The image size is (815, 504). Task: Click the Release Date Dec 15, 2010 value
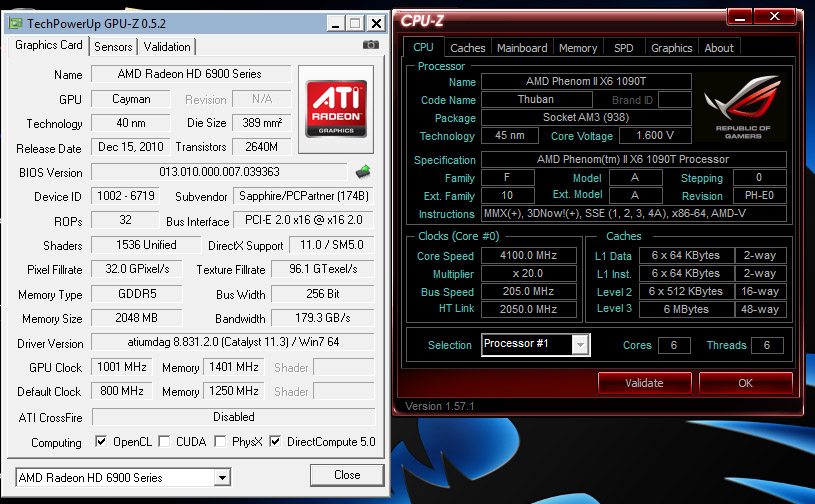130,147
